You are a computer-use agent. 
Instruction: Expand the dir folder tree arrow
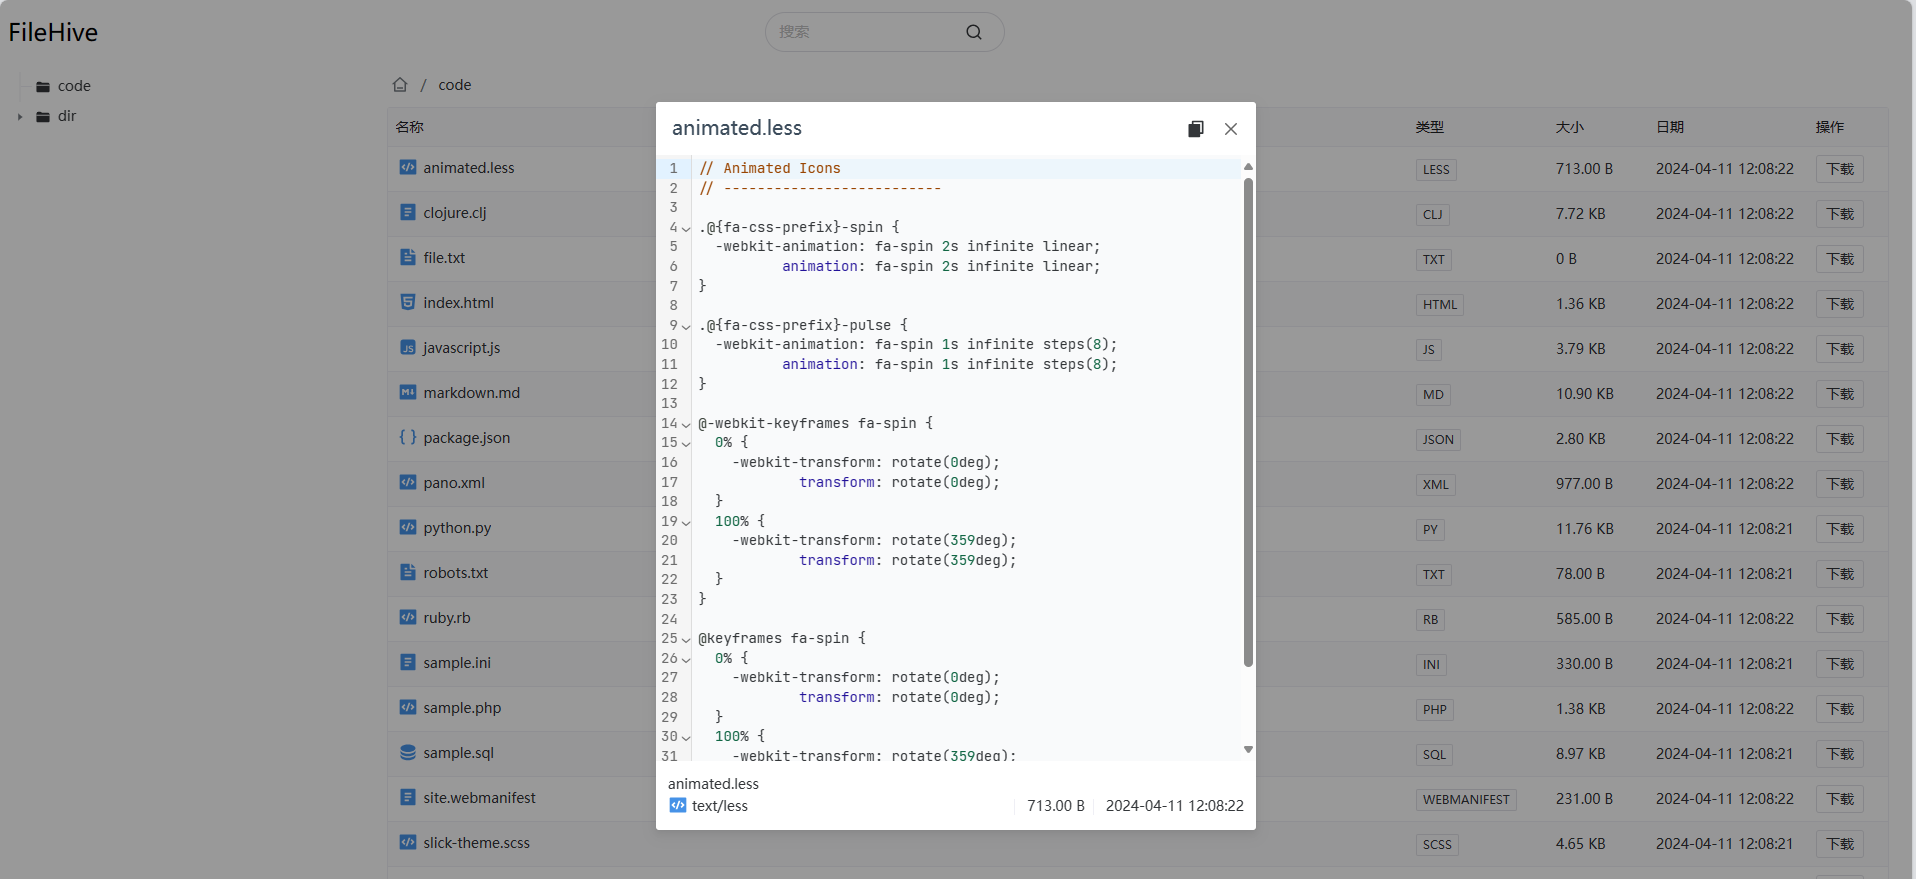[20, 117]
